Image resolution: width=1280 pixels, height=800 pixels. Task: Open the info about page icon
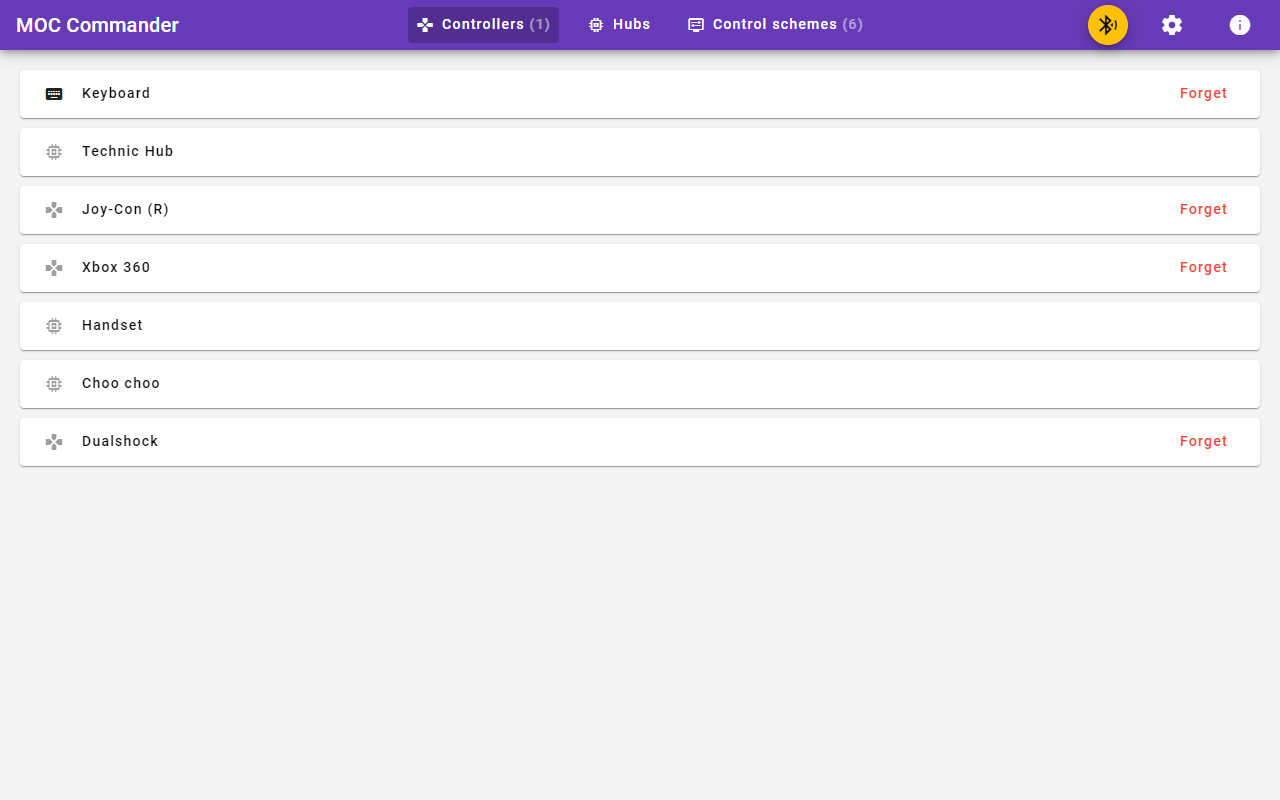(1240, 25)
